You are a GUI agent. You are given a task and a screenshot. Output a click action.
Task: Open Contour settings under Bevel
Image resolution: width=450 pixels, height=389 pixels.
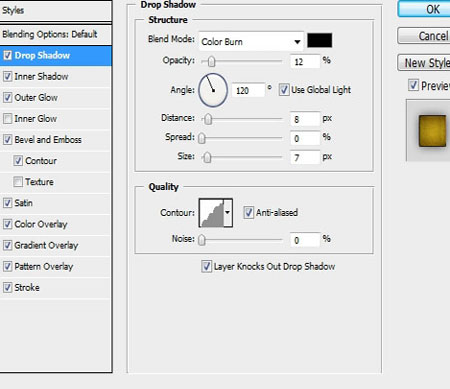point(41,160)
